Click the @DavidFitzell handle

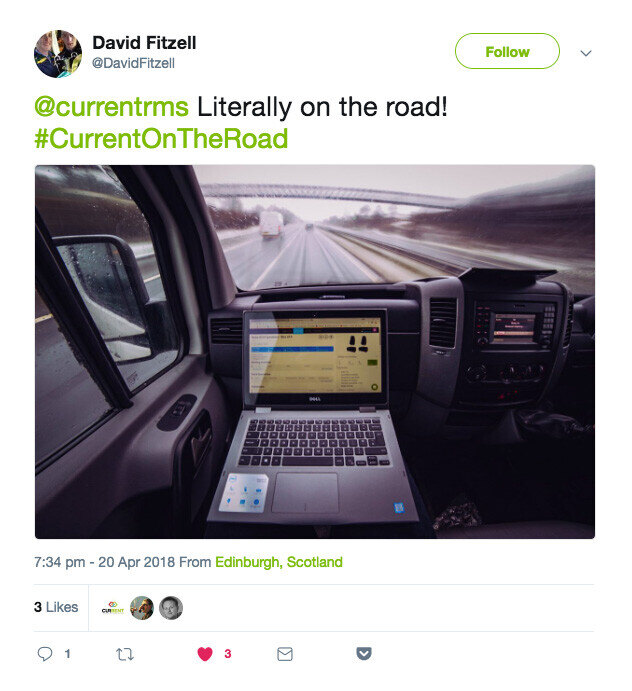coord(133,63)
